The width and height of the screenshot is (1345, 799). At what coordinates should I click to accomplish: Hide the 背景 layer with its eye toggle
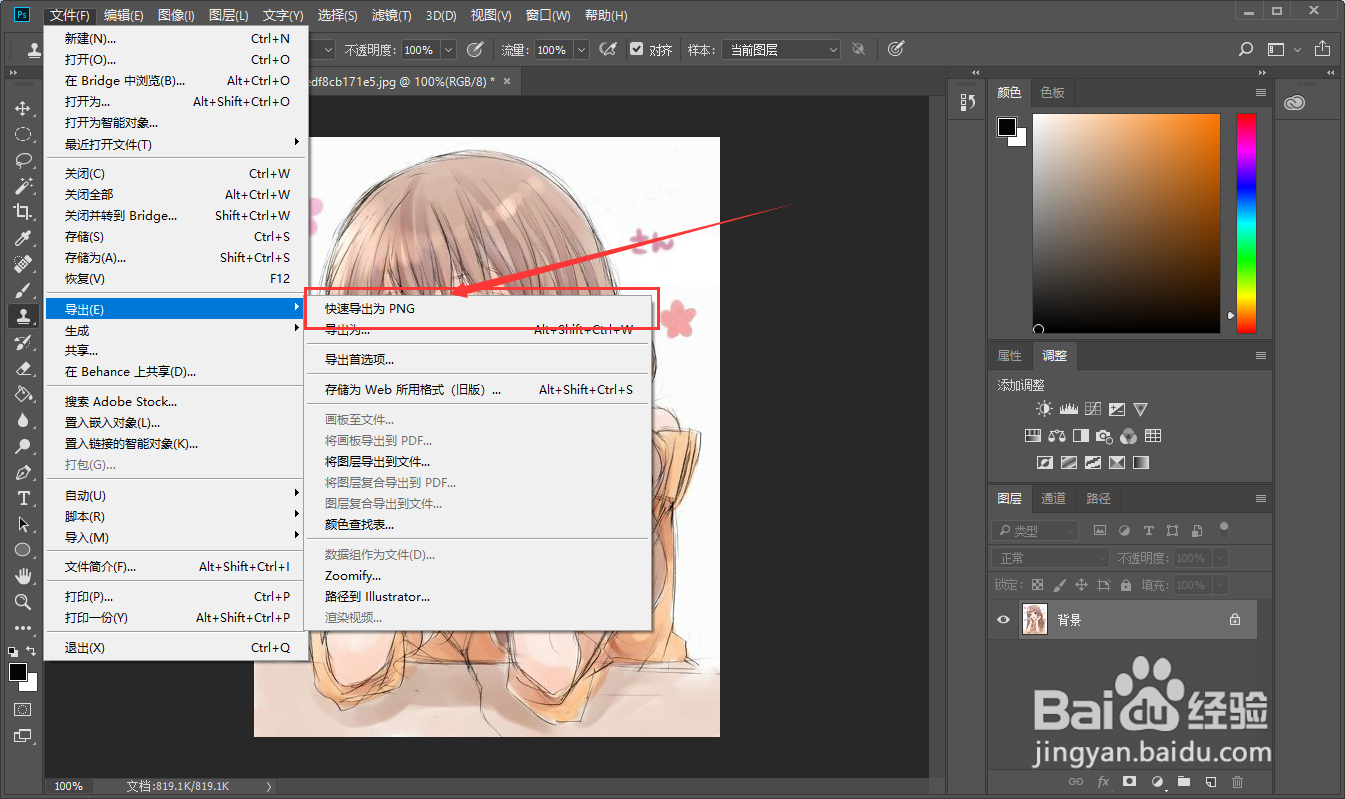(1002, 619)
